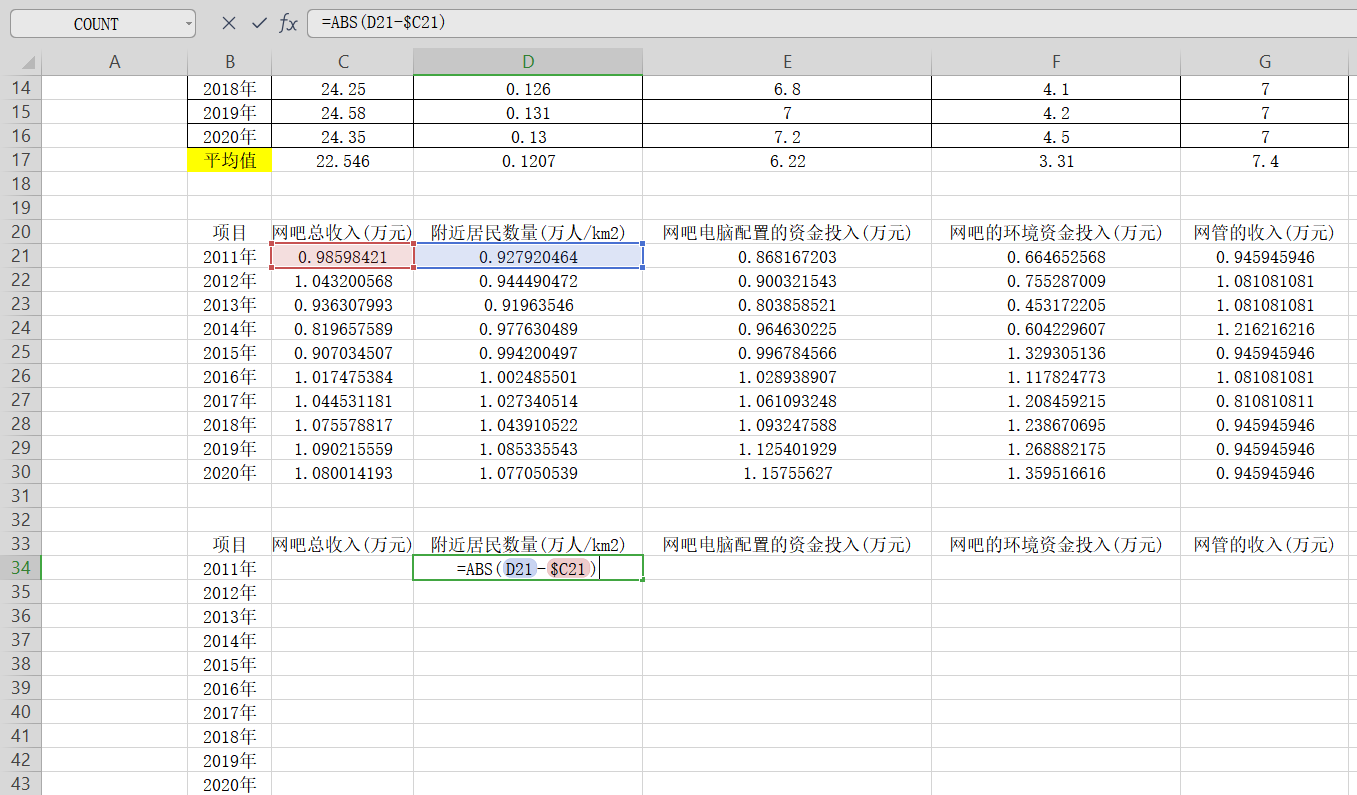Click cell 24.25 in 2018年 row
The width and height of the screenshot is (1357, 795).
point(342,88)
